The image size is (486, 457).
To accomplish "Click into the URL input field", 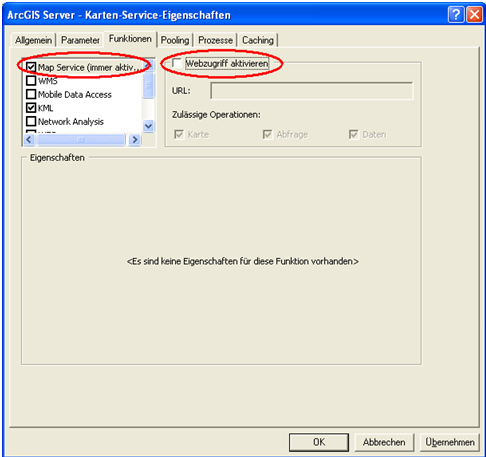I will pyautogui.click(x=312, y=91).
